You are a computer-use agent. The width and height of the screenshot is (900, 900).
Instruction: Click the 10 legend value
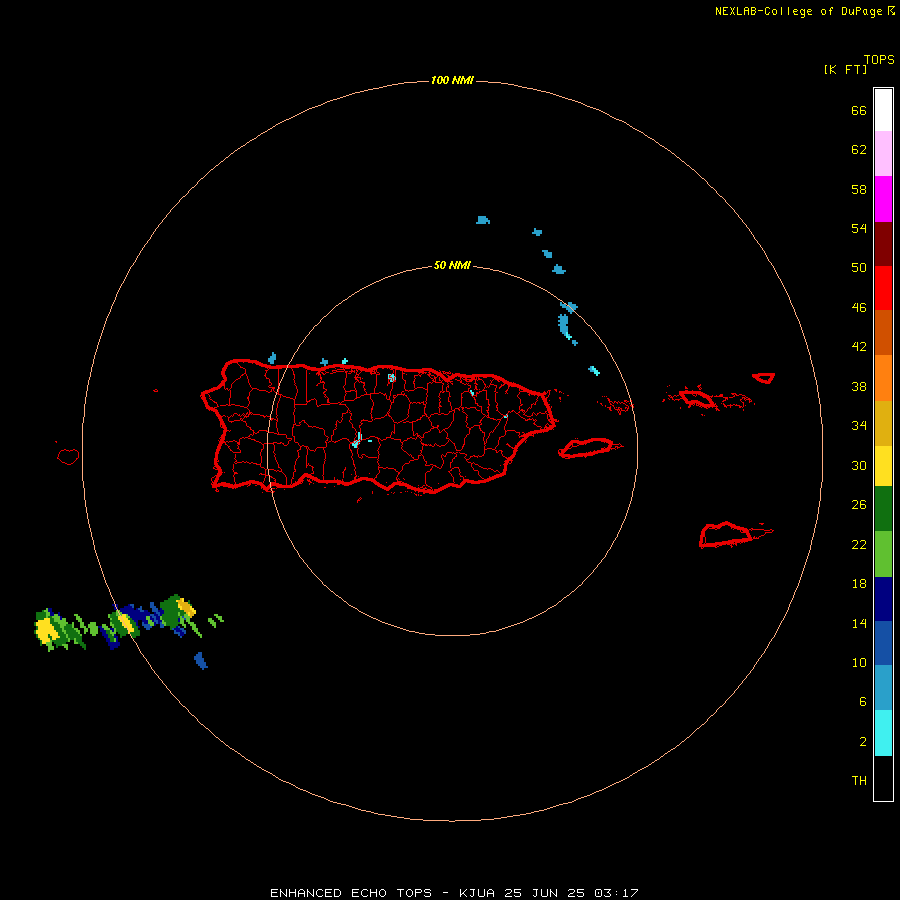pos(859,663)
